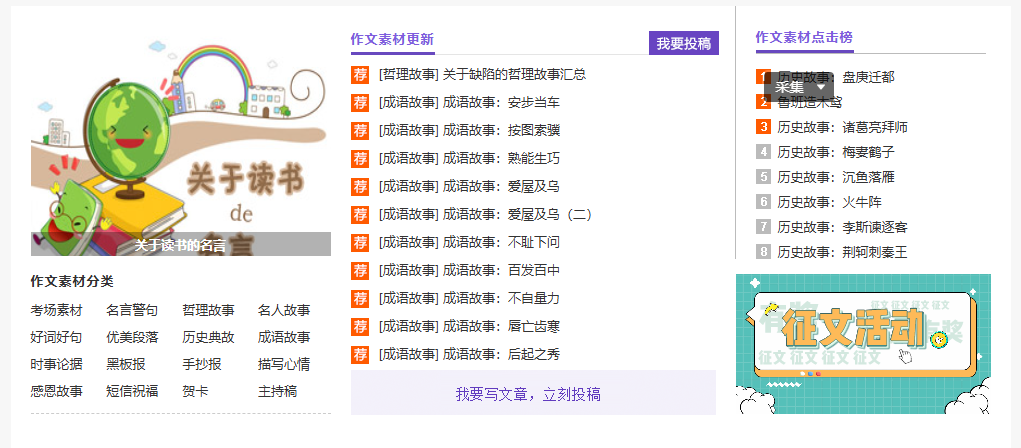Open 历史故事：火牛阵 ranked article
The image size is (1021, 448).
tap(830, 202)
